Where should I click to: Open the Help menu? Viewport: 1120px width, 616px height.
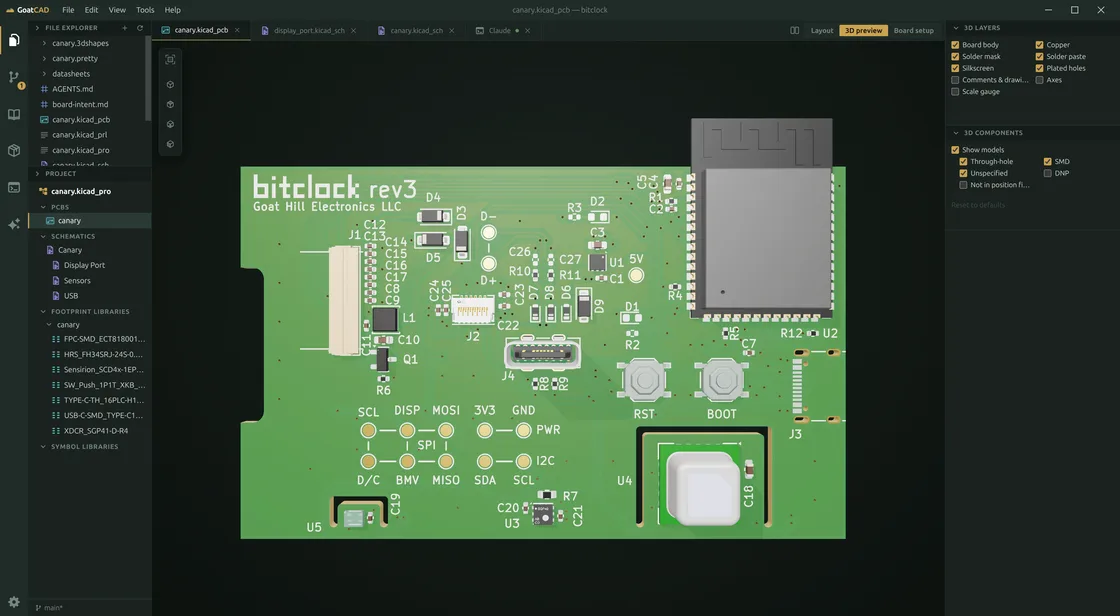click(173, 10)
